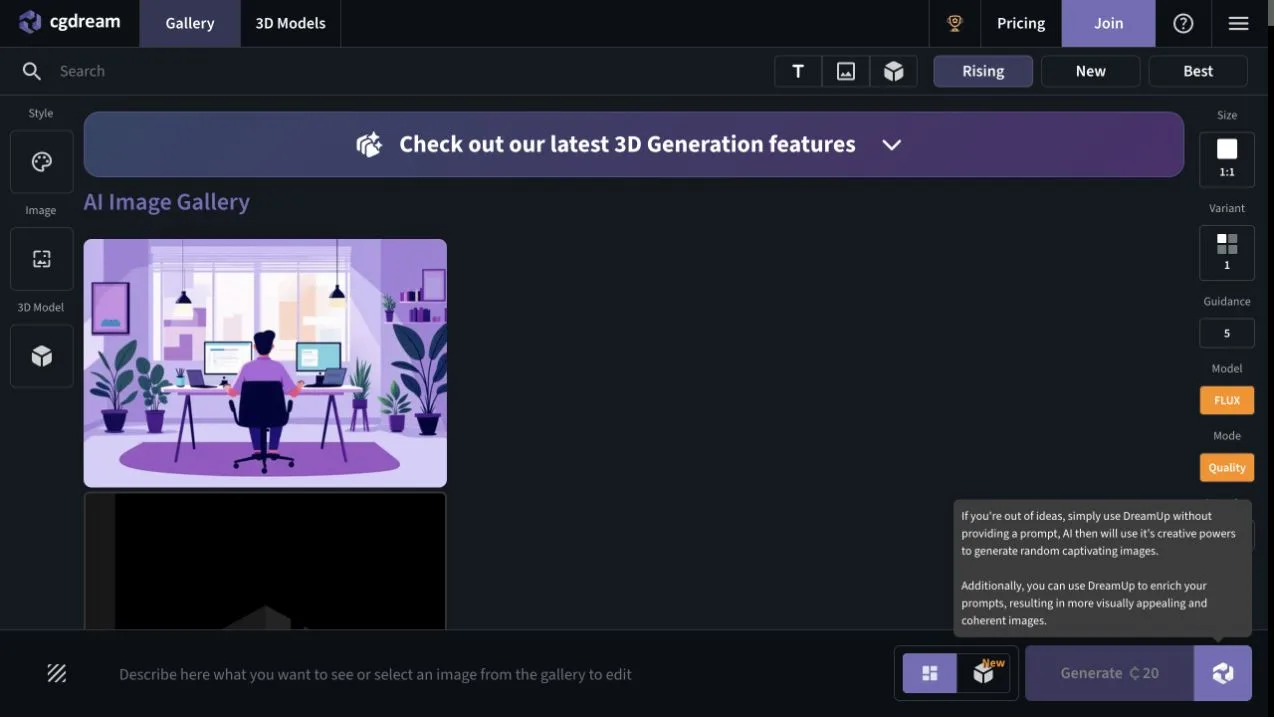Switch to the 3D Models tab
The image size is (1274, 717).
click(x=290, y=23)
